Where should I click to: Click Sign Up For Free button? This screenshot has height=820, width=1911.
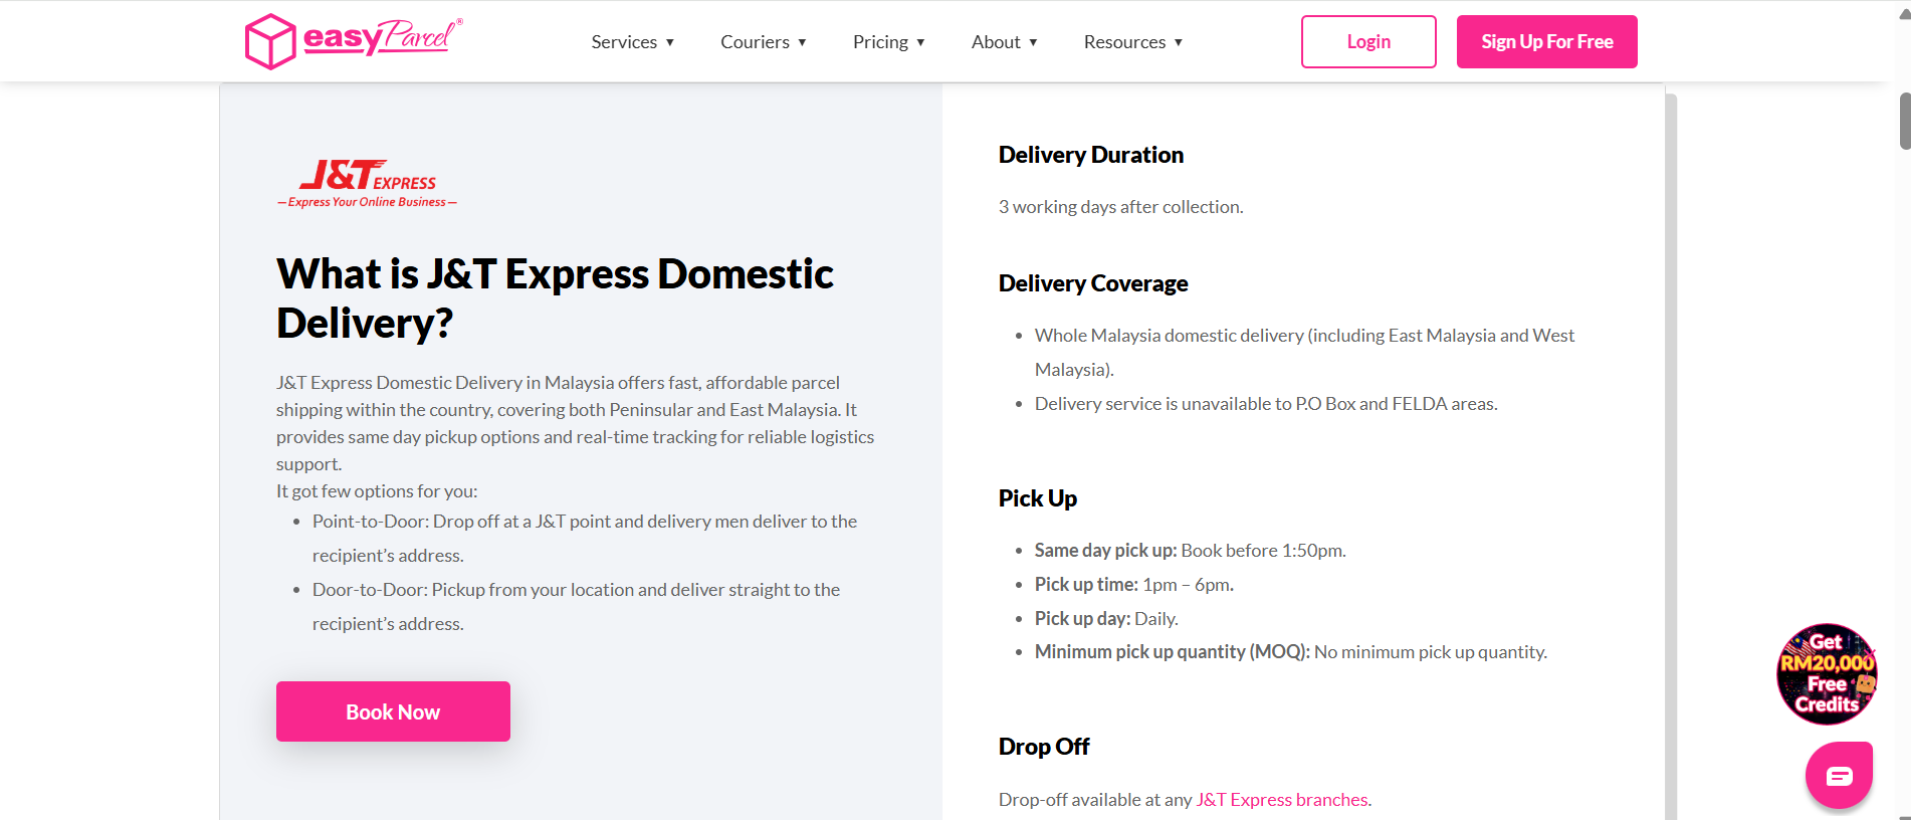click(x=1547, y=42)
